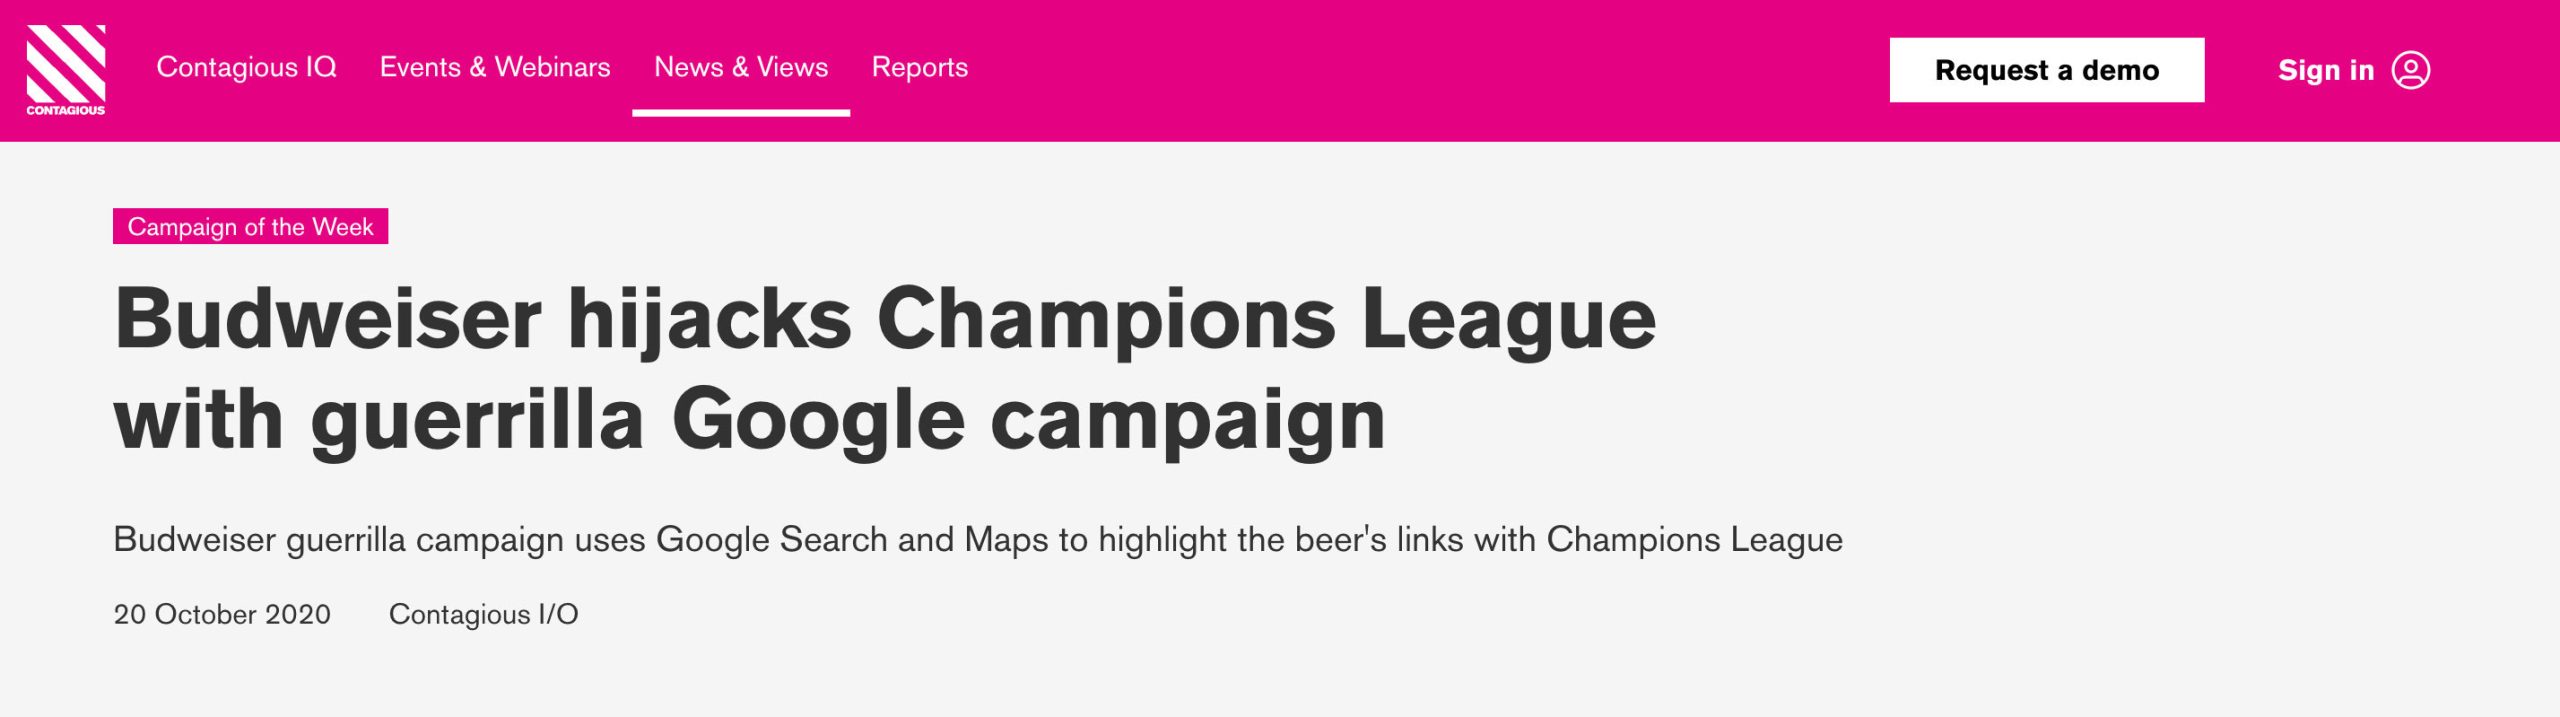This screenshot has width=2560, height=717.
Task: Click the word guerrilla in the headline
Action: (x=477, y=420)
